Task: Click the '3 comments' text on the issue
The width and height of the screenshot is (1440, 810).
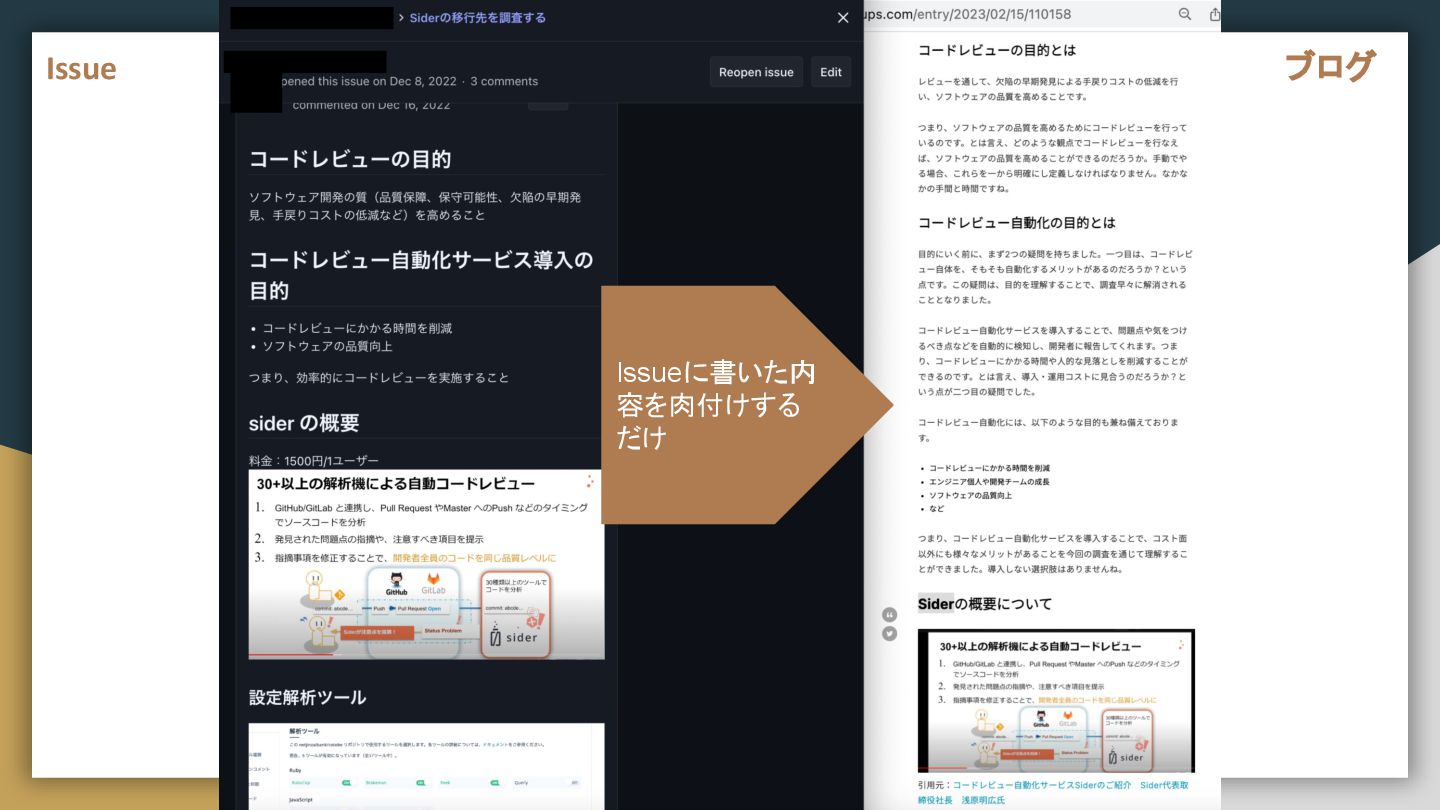Action: click(504, 81)
